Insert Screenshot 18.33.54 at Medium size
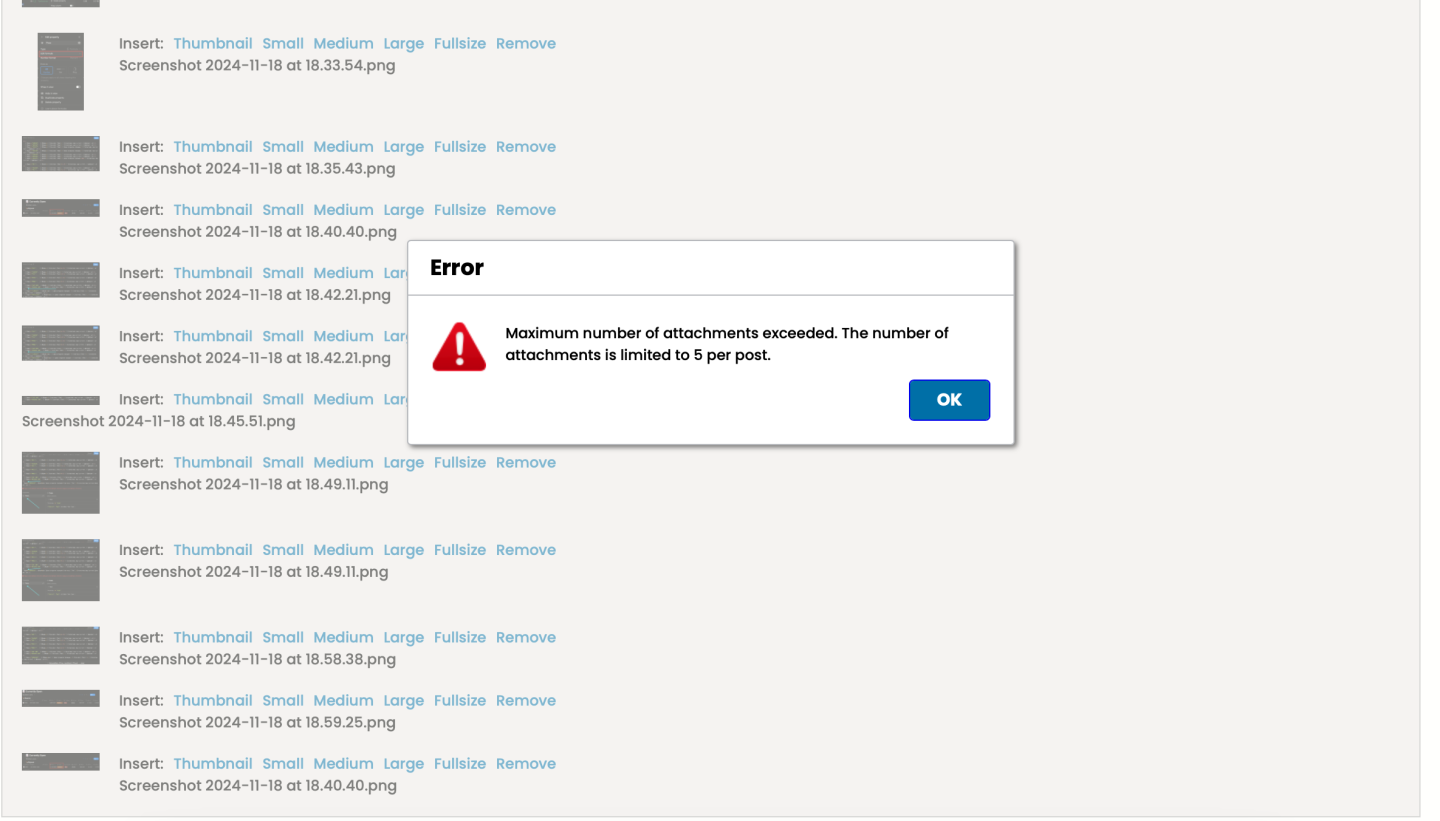 [343, 44]
